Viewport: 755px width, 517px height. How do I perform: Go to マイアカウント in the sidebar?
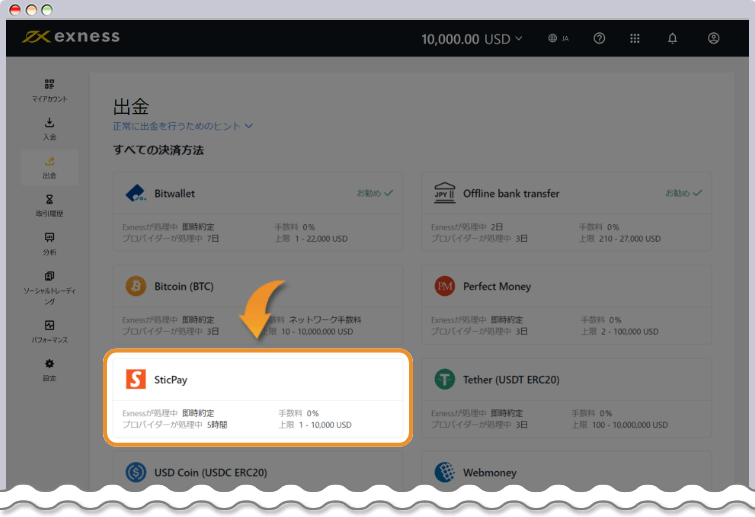coord(50,90)
